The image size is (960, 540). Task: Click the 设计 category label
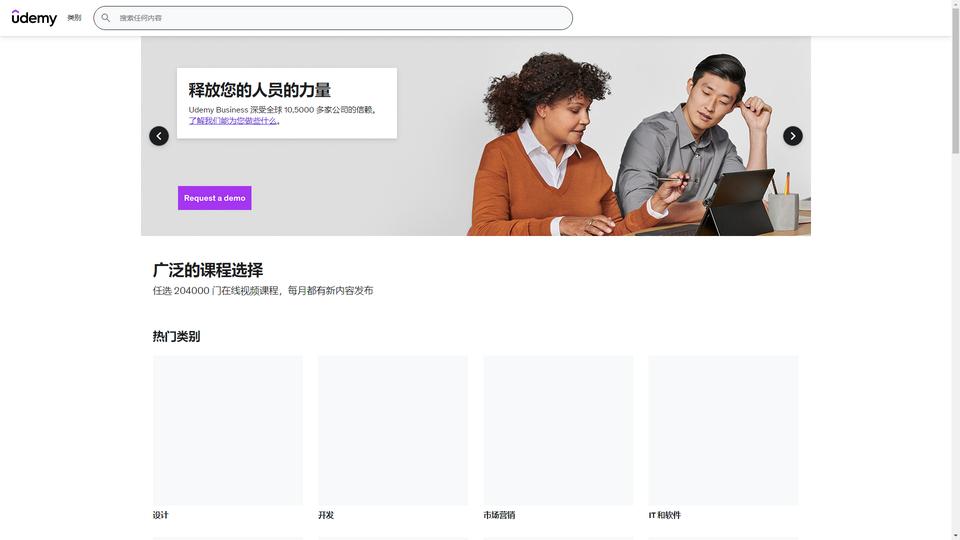[160, 515]
